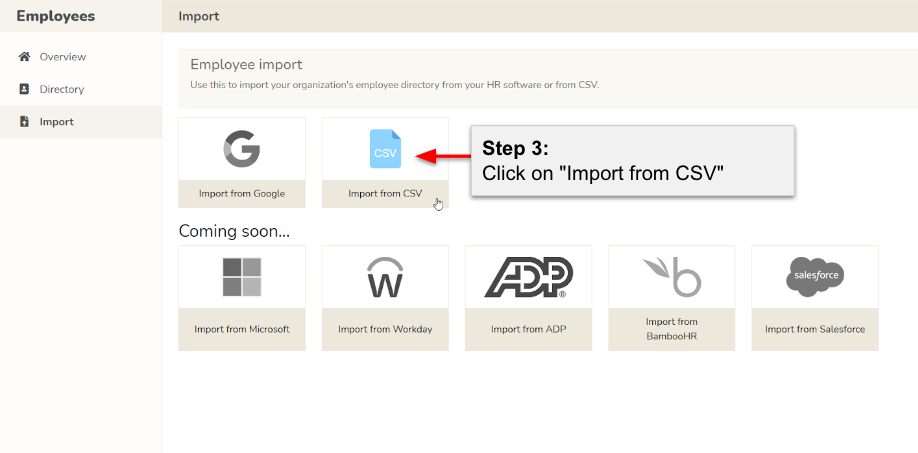
Task: Click the ADP logo icon
Action: click(x=528, y=277)
